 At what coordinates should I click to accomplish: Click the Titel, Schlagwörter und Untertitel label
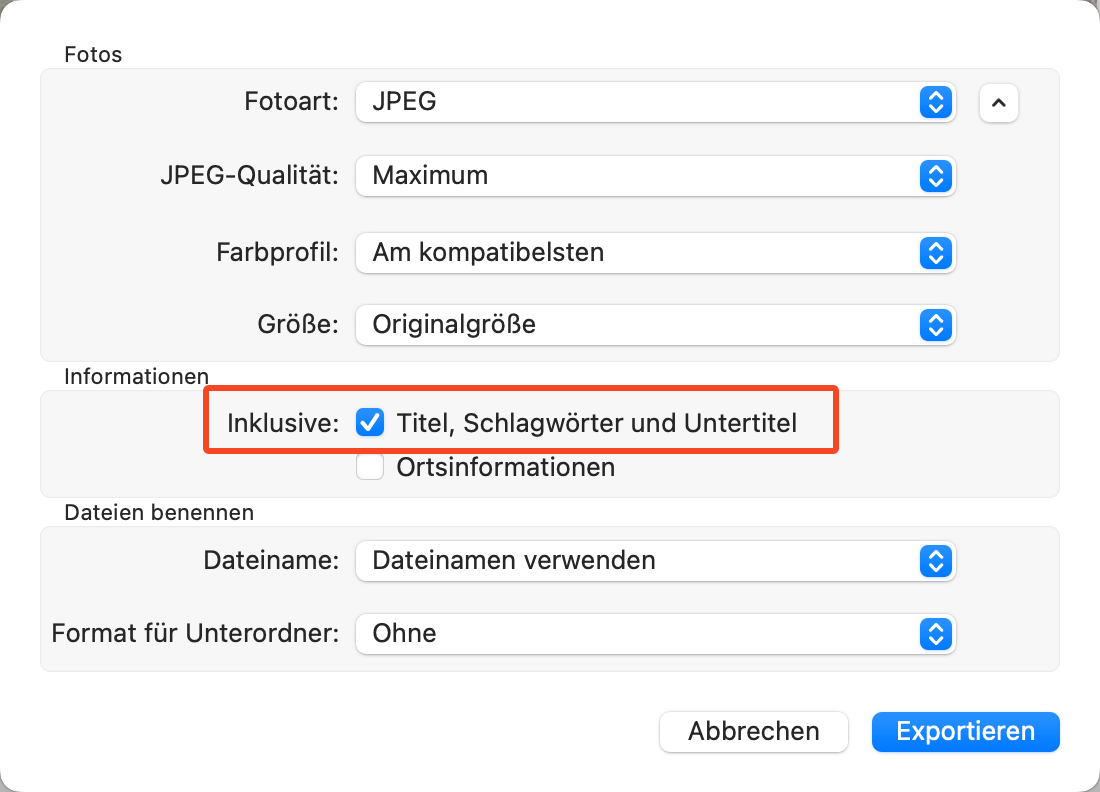tap(596, 423)
